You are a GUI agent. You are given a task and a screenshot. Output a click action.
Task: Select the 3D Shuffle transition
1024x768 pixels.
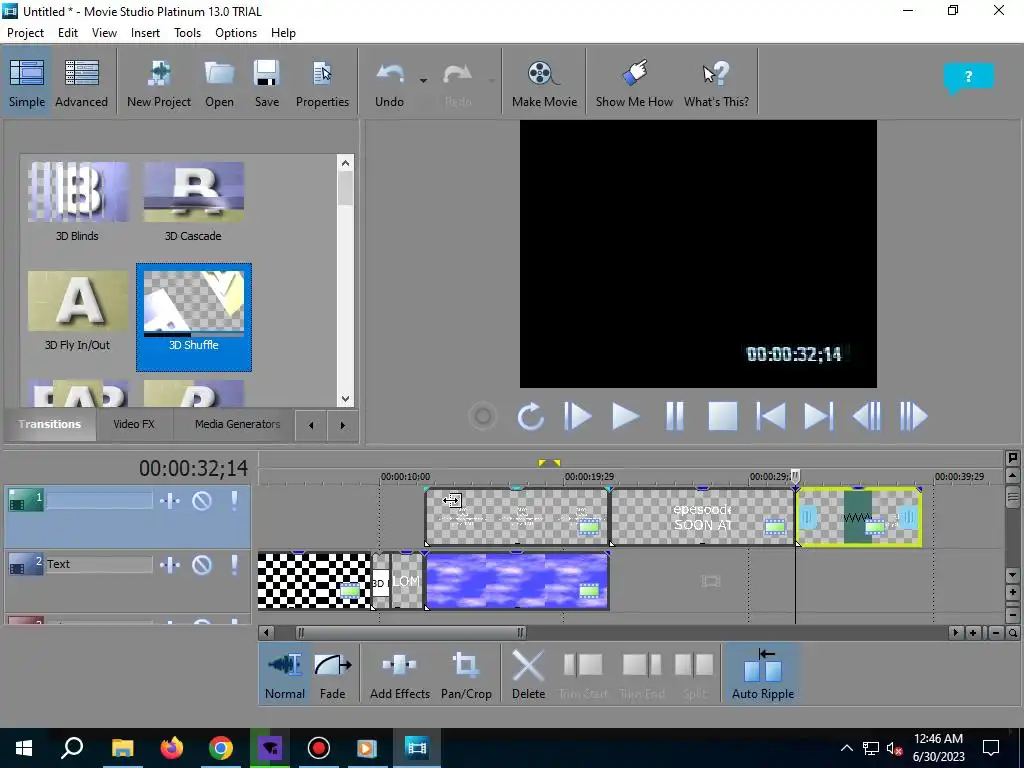click(193, 317)
